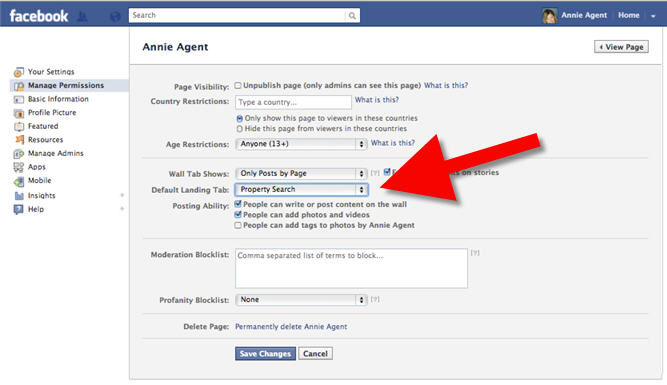Open Profanity Blocklist dropdown
Screen dimensions: 667x385
point(301,300)
